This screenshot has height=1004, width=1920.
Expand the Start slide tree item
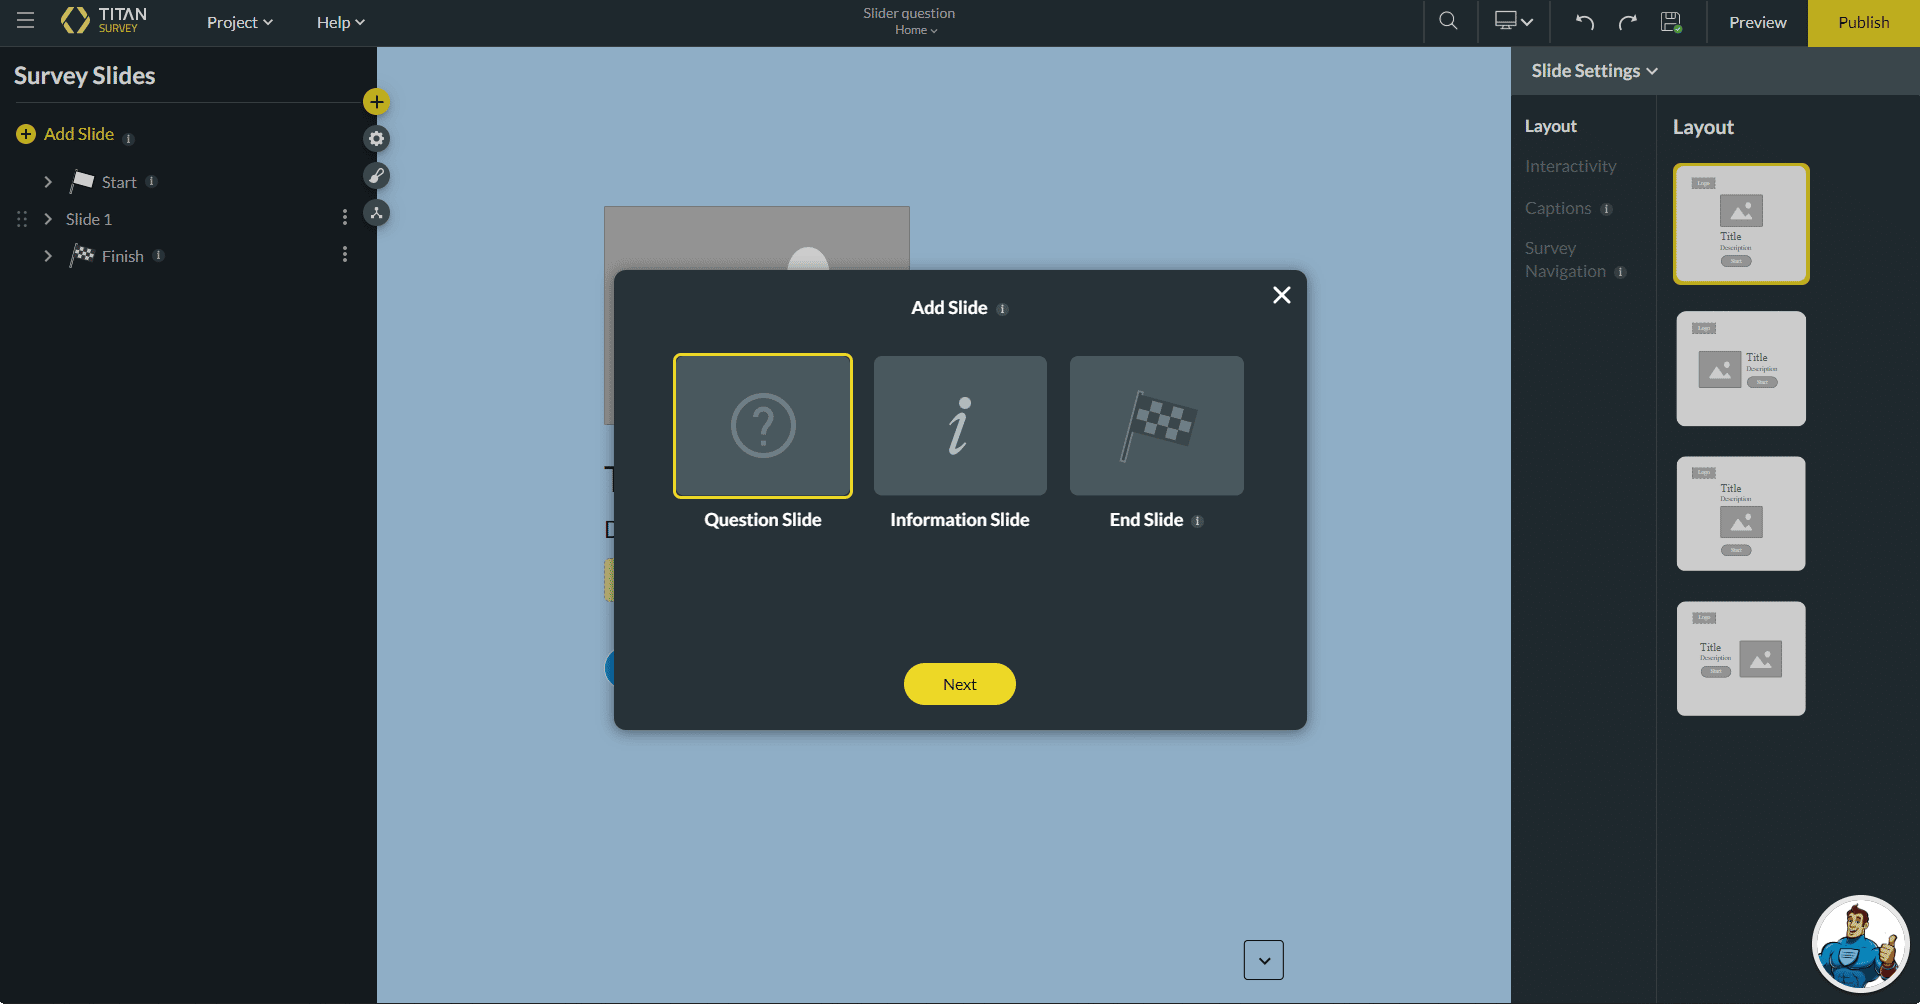coord(48,182)
